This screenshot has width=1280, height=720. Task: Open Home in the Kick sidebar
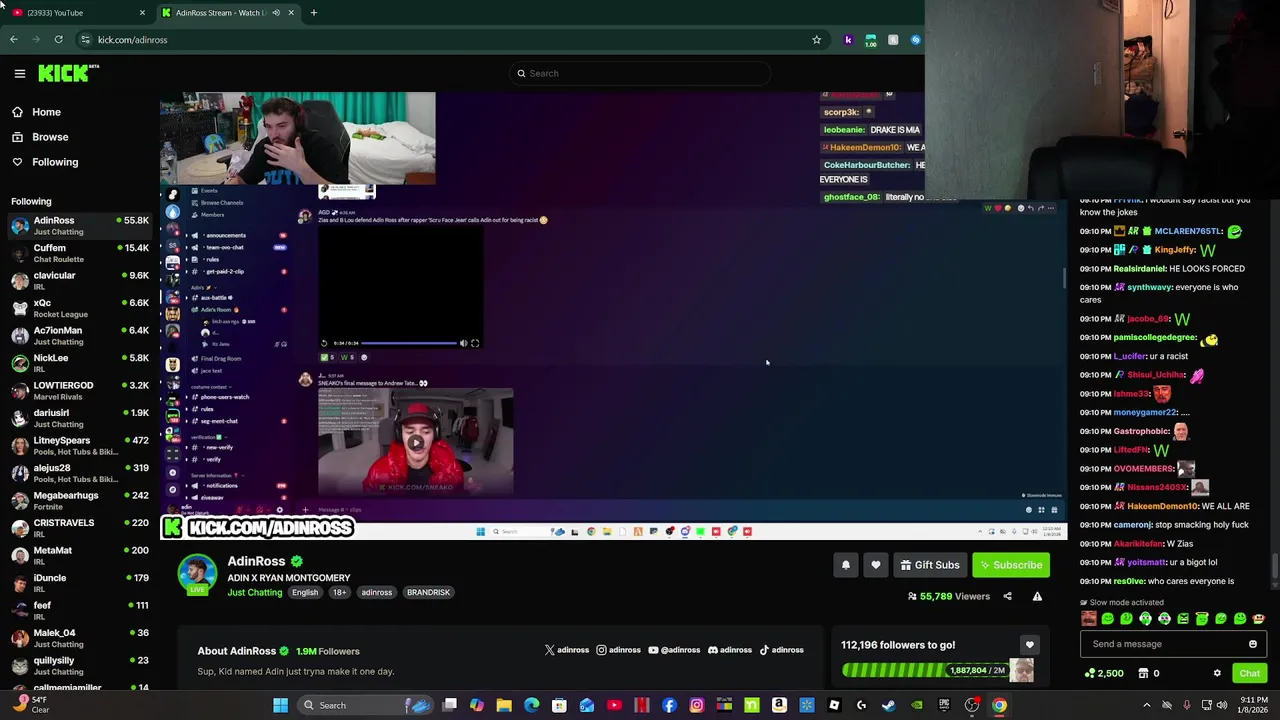click(36, 112)
